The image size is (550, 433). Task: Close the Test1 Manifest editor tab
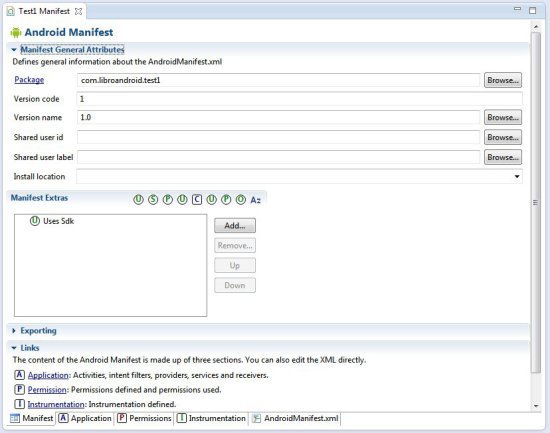pyautogui.click(x=79, y=12)
